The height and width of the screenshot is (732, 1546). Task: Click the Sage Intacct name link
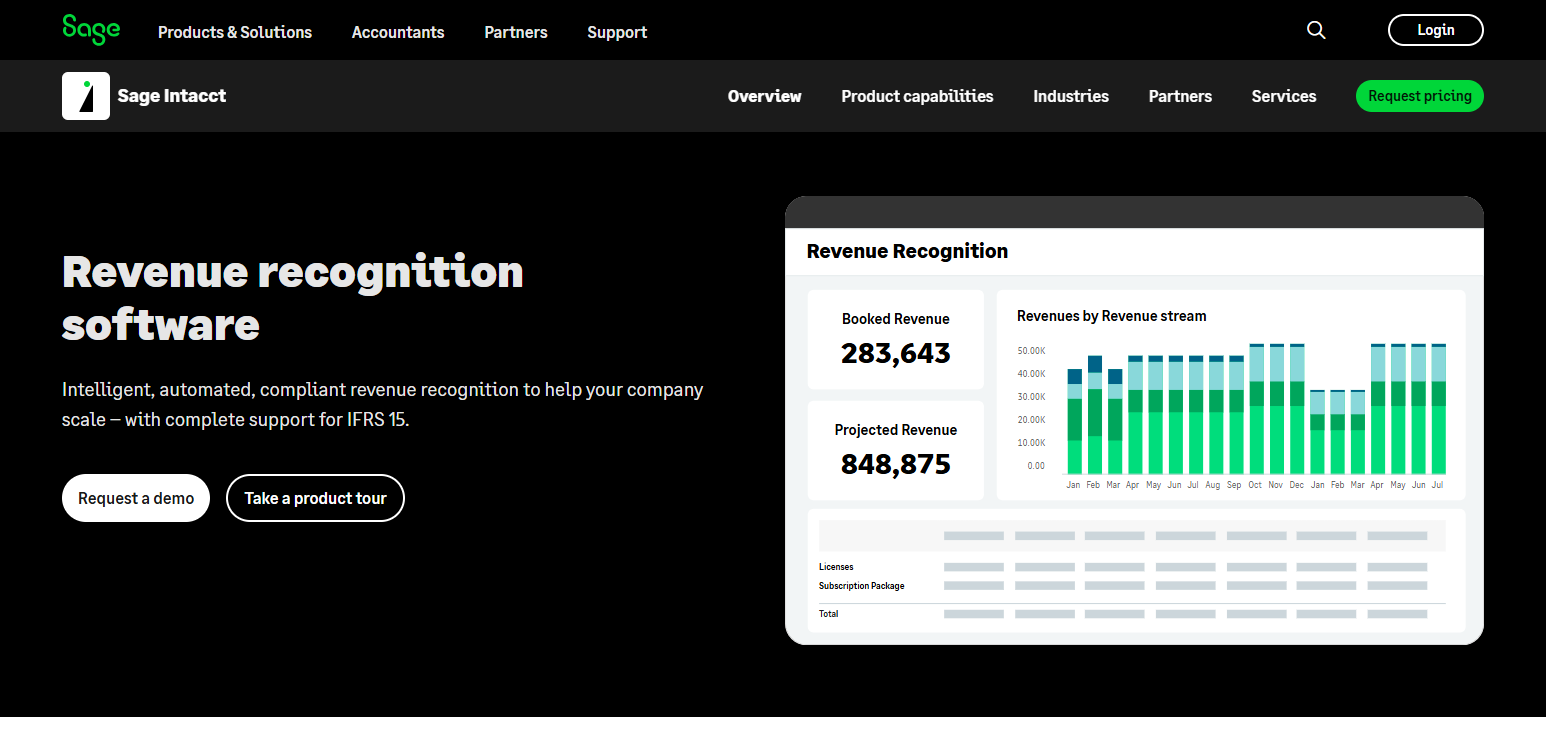click(x=172, y=96)
